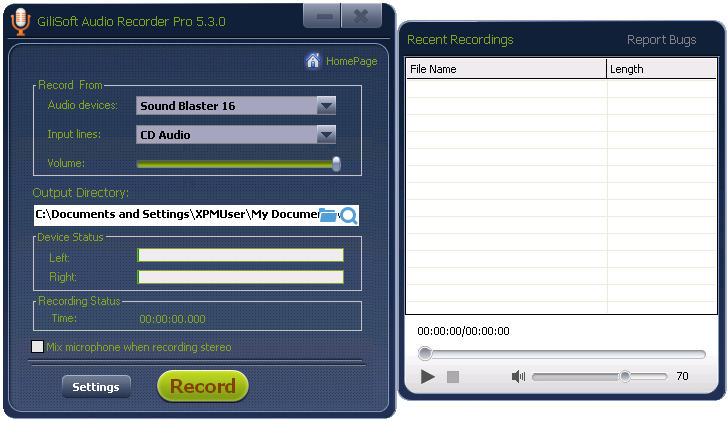Start recording with the Record button
This screenshot has height=421, width=728.
tap(203, 386)
